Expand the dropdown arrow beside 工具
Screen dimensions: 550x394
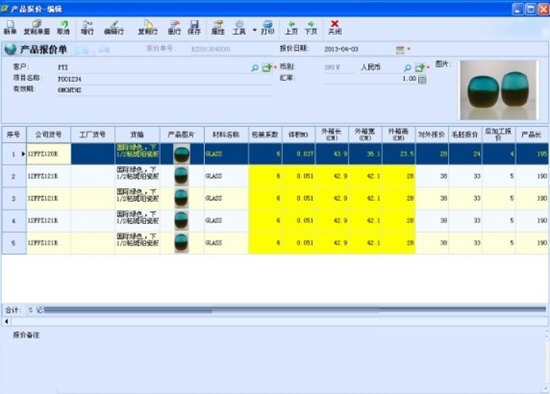[x=255, y=30]
